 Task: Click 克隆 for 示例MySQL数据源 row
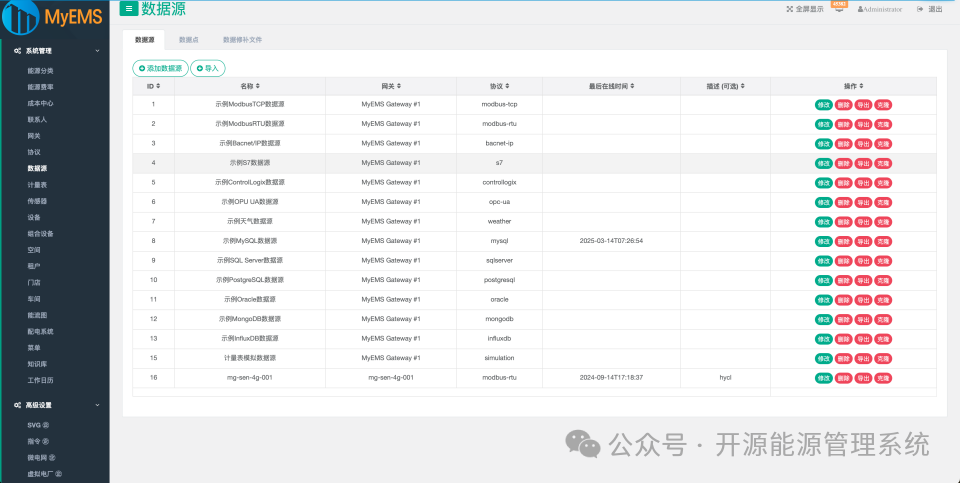tap(882, 241)
